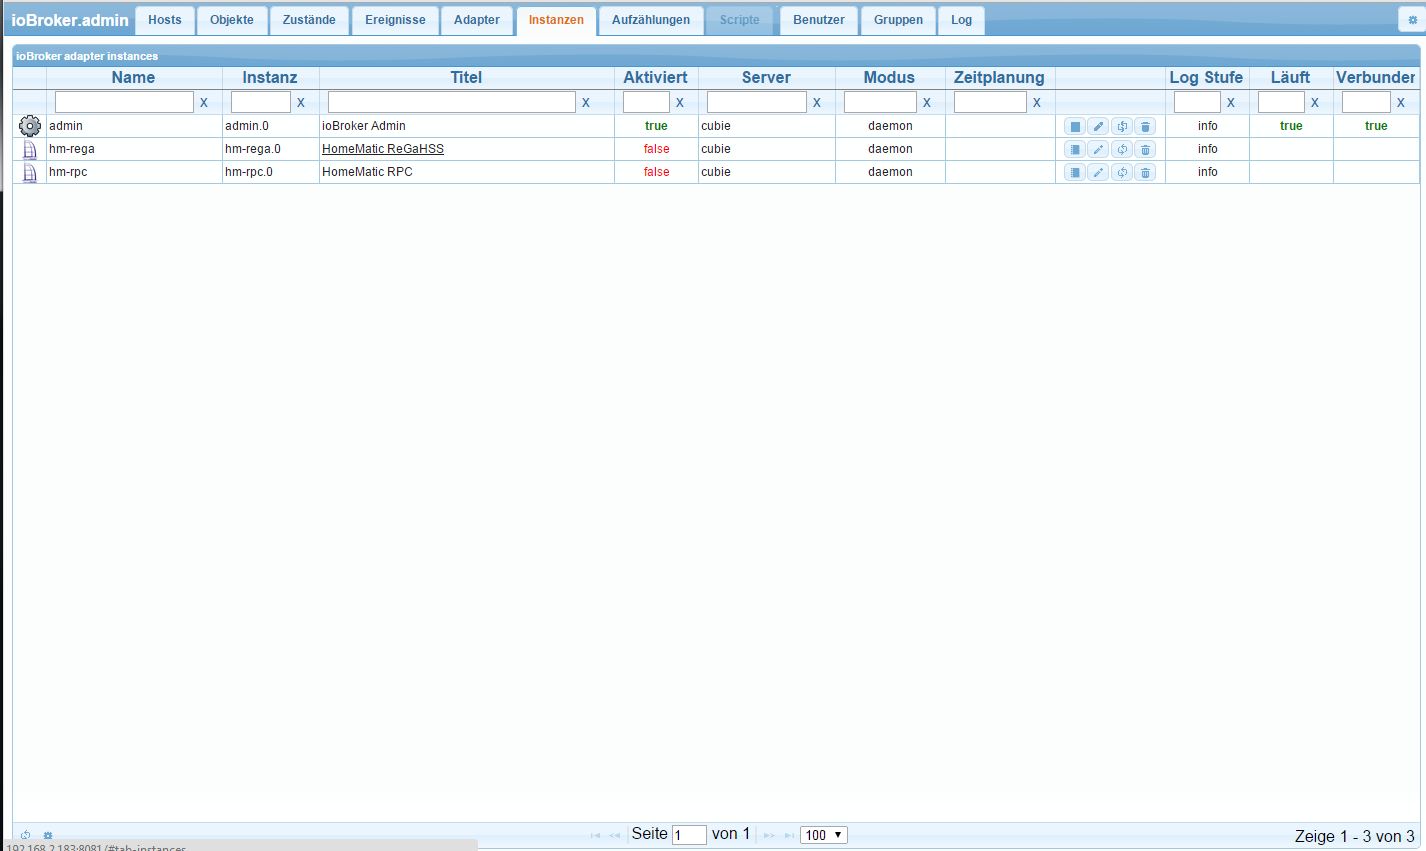Screen dimensions: 1426x851
Task: Click the hm-rega adapter icon
Action: (30, 149)
